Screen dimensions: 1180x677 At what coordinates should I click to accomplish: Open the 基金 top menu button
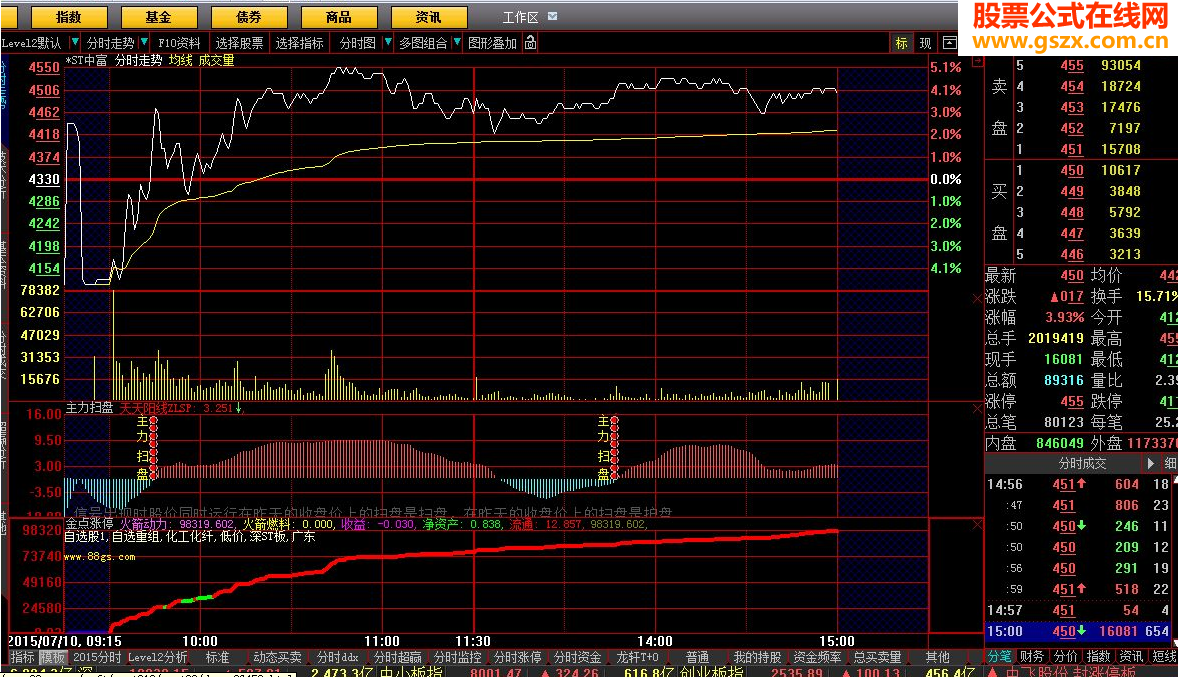pyautogui.click(x=159, y=17)
